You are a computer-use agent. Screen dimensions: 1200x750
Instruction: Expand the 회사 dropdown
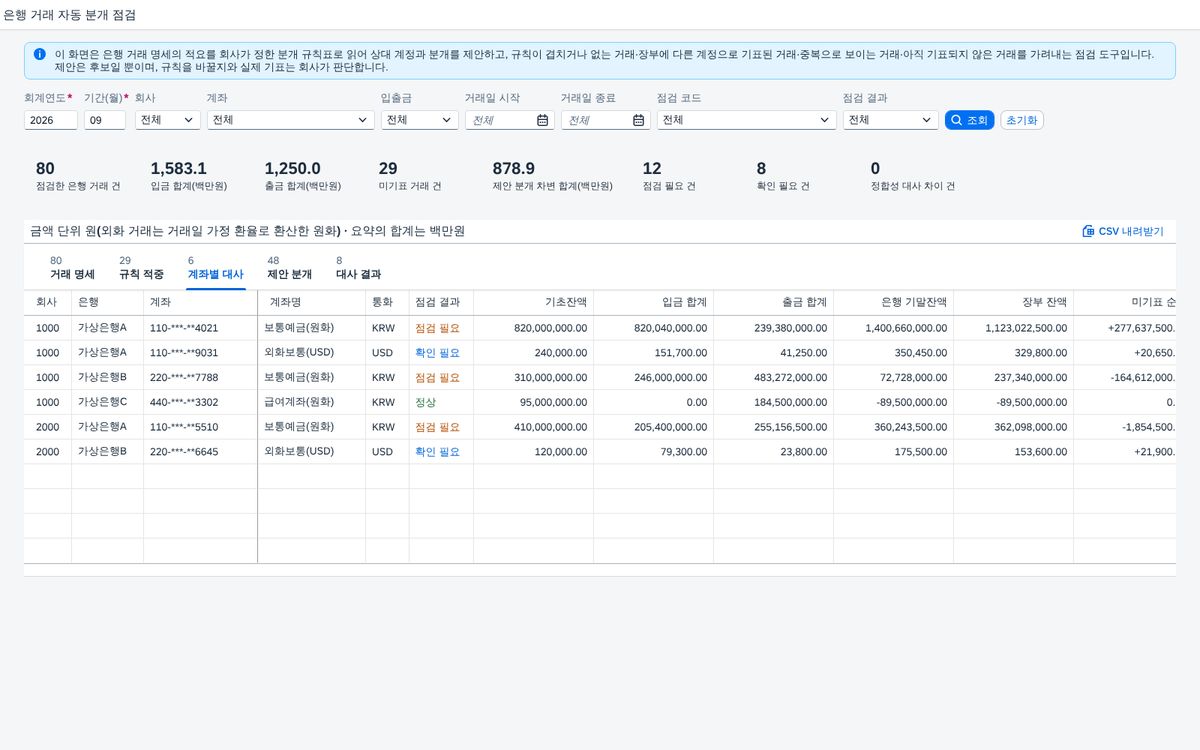pyautogui.click(x=190, y=120)
